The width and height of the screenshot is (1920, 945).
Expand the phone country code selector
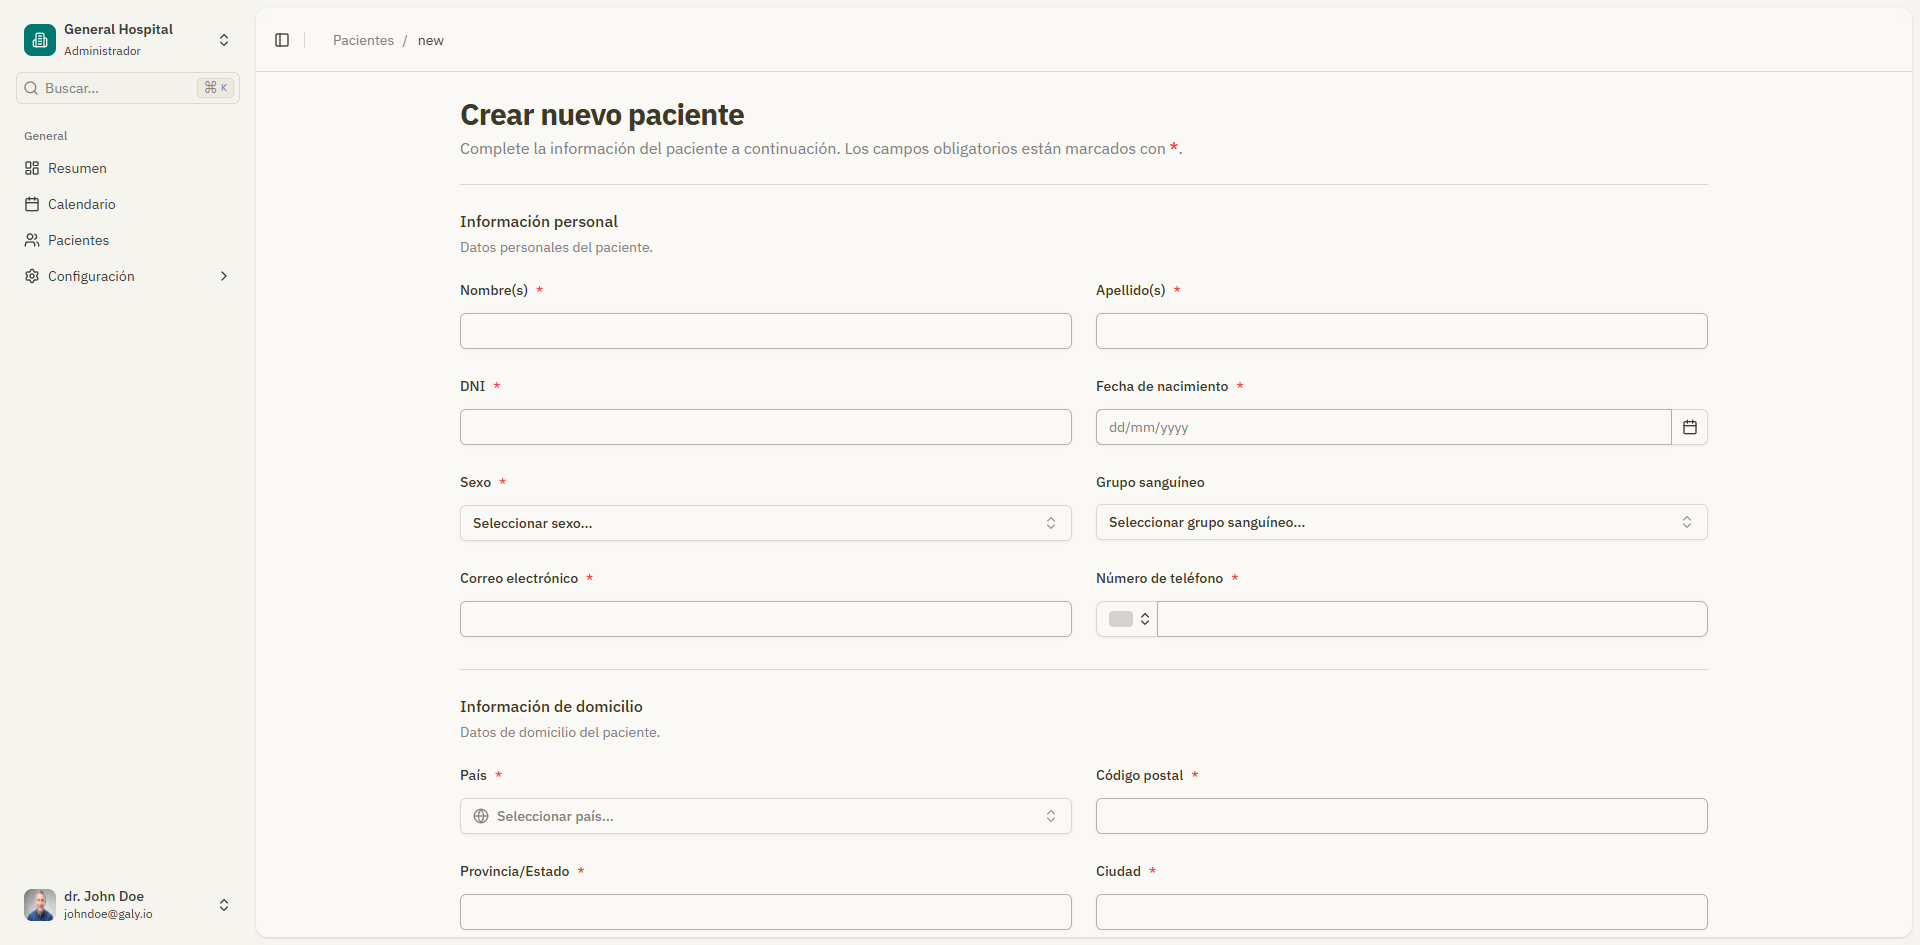click(x=1125, y=619)
